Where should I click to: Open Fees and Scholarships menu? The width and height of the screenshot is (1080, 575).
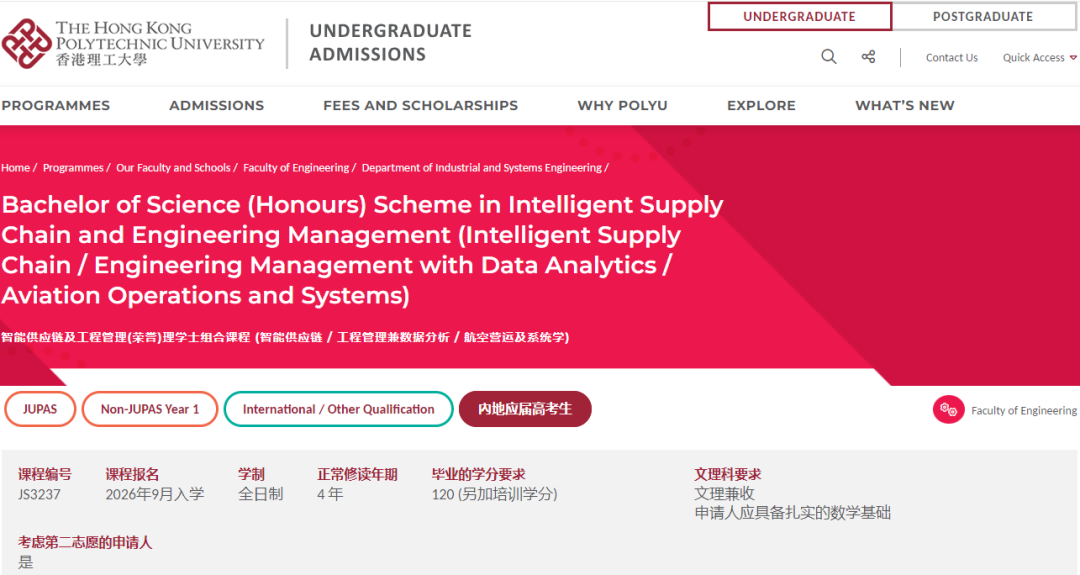[x=420, y=105]
